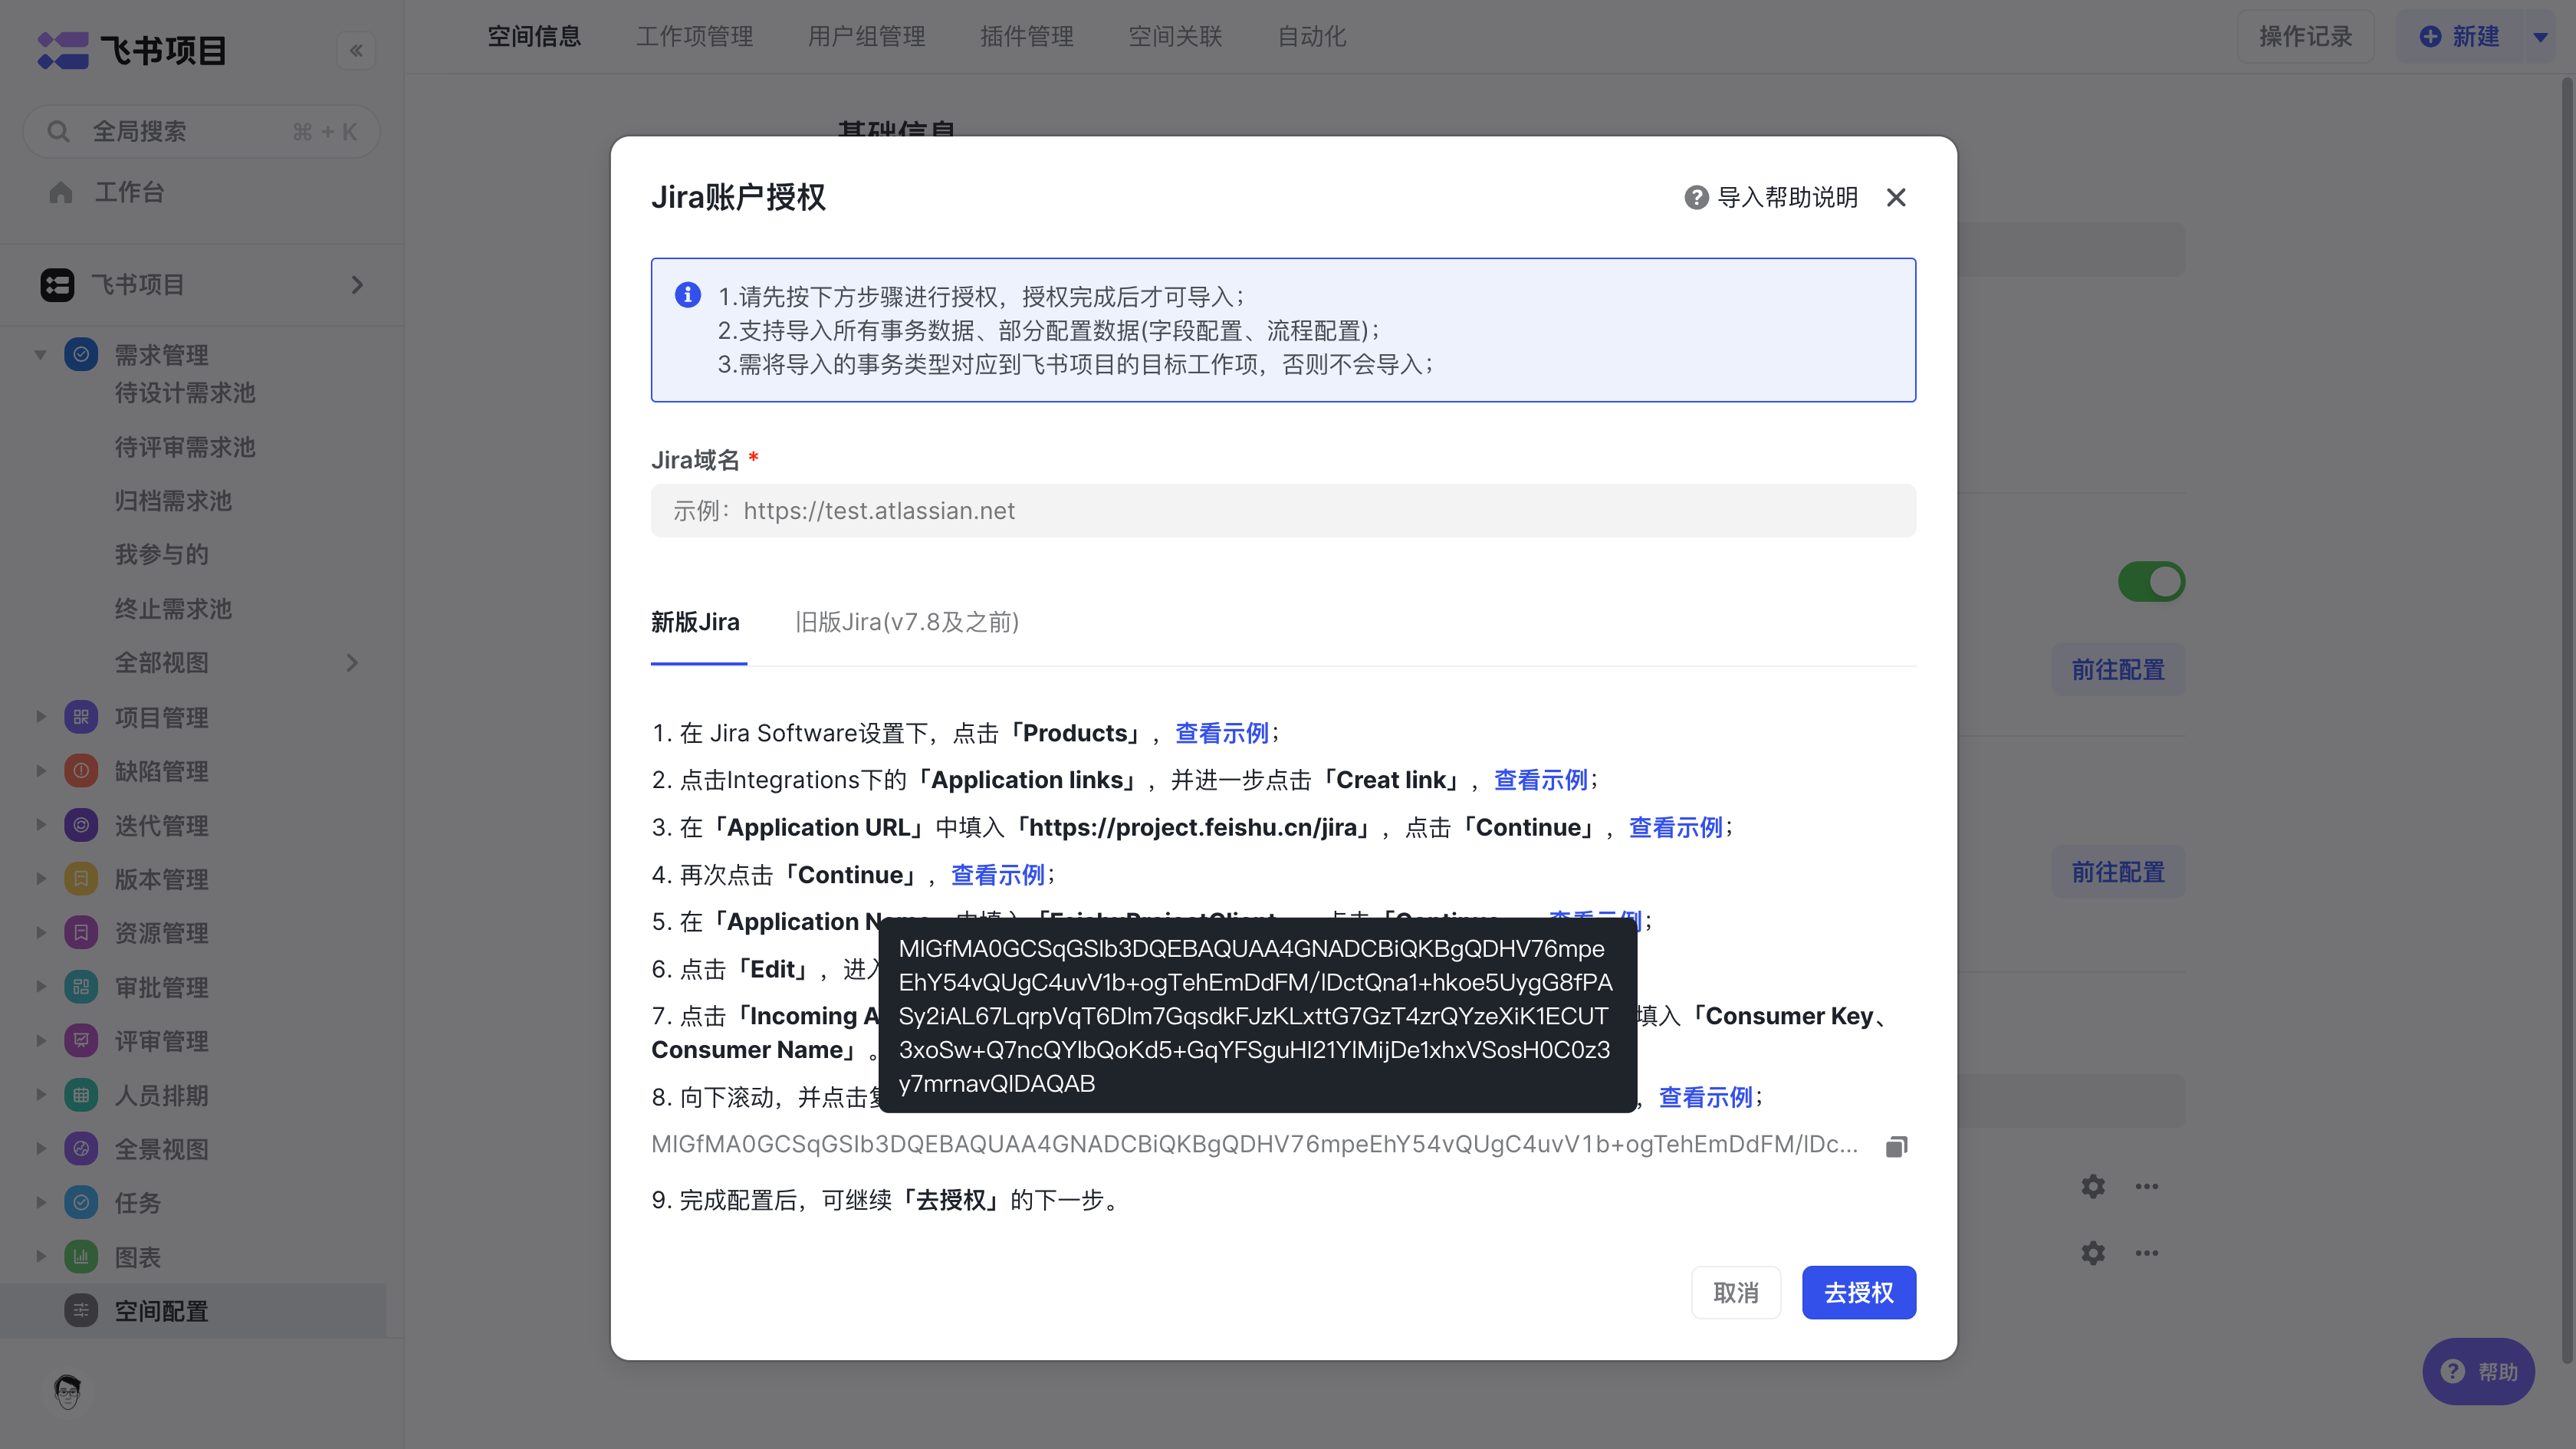Expand the 审批管理 tree node
2576x1449 pixels.
click(x=40, y=987)
